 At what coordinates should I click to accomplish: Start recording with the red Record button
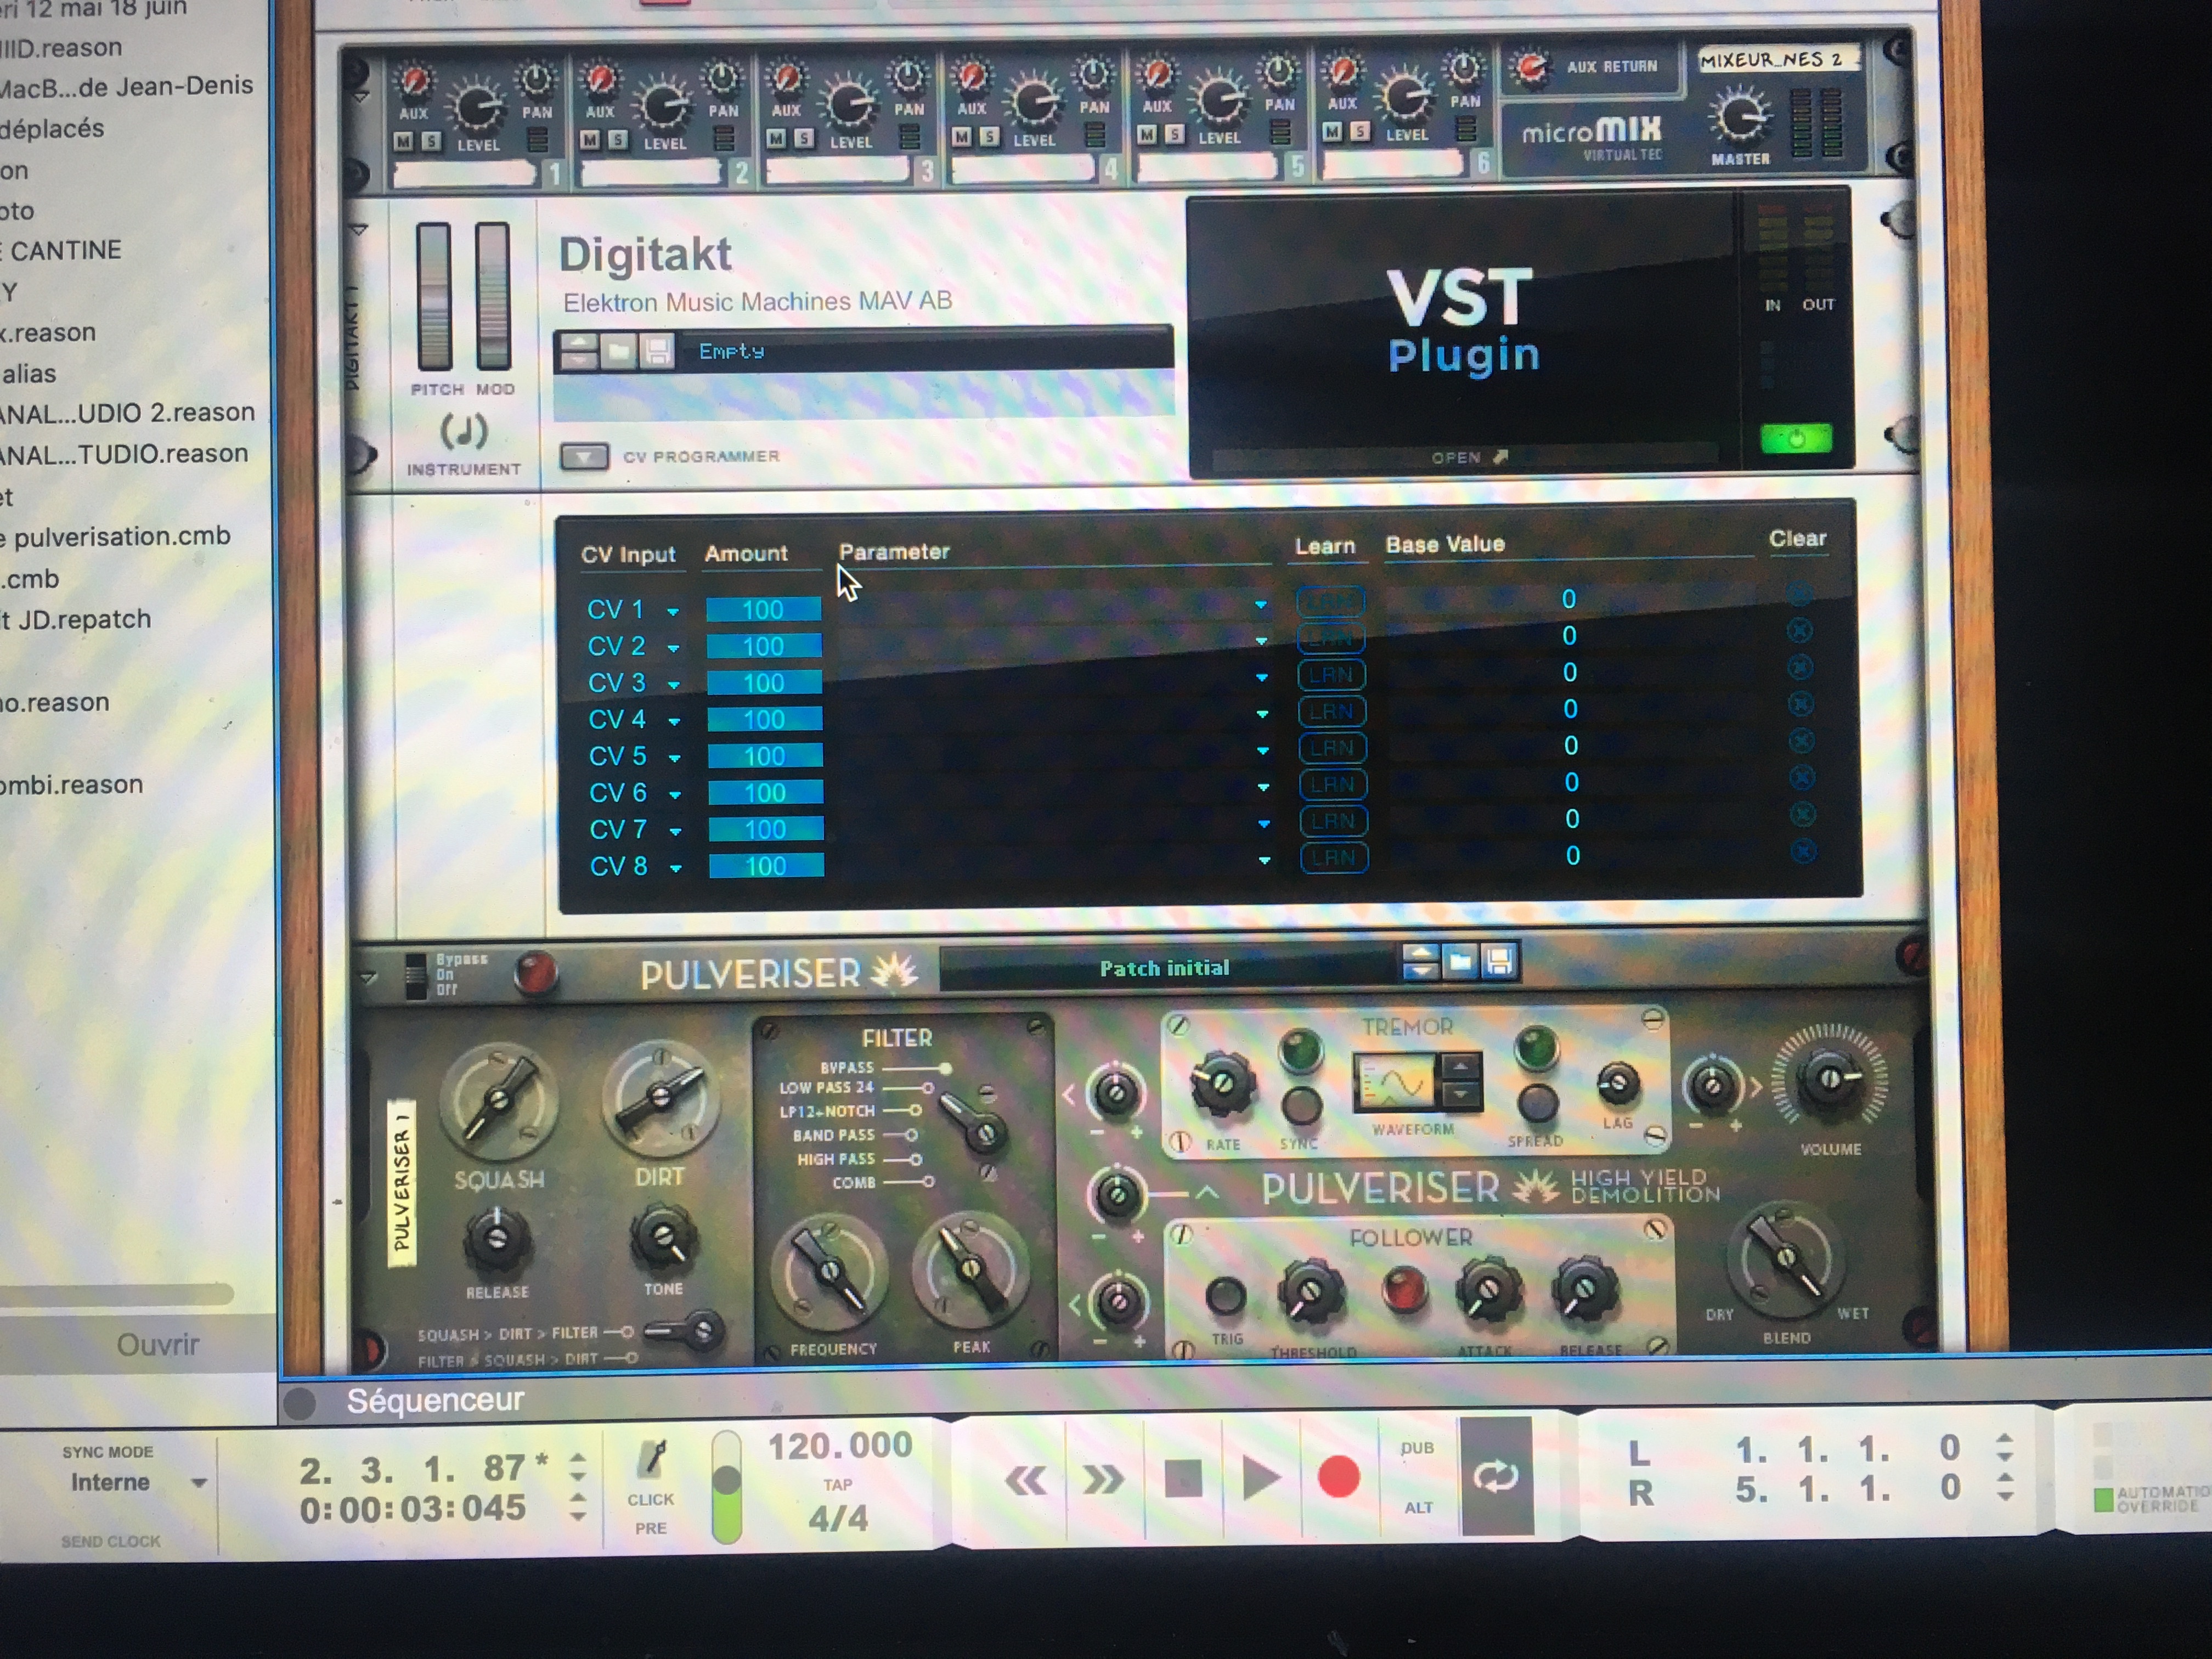coord(1338,1477)
